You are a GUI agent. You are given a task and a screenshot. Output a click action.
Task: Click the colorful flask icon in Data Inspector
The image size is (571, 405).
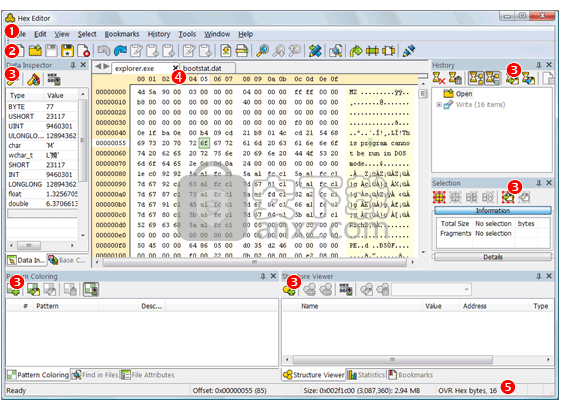34,79
